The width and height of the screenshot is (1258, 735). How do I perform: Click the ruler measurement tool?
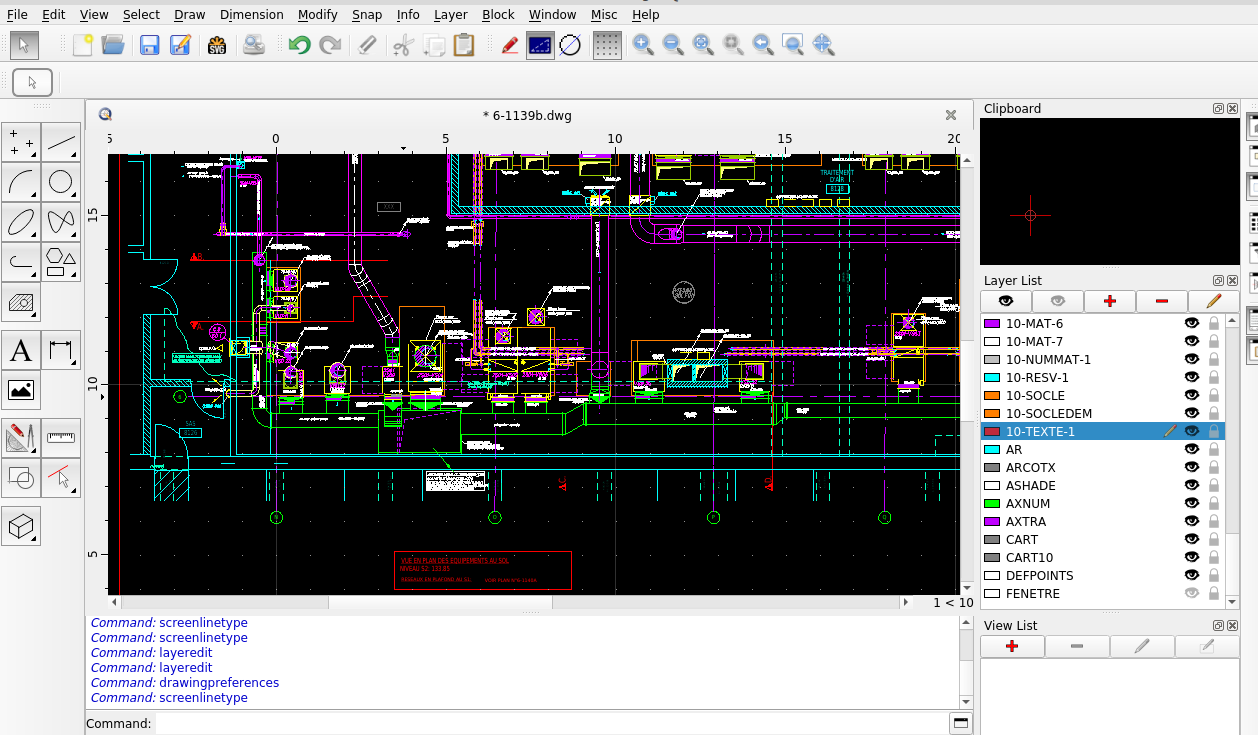[61, 438]
